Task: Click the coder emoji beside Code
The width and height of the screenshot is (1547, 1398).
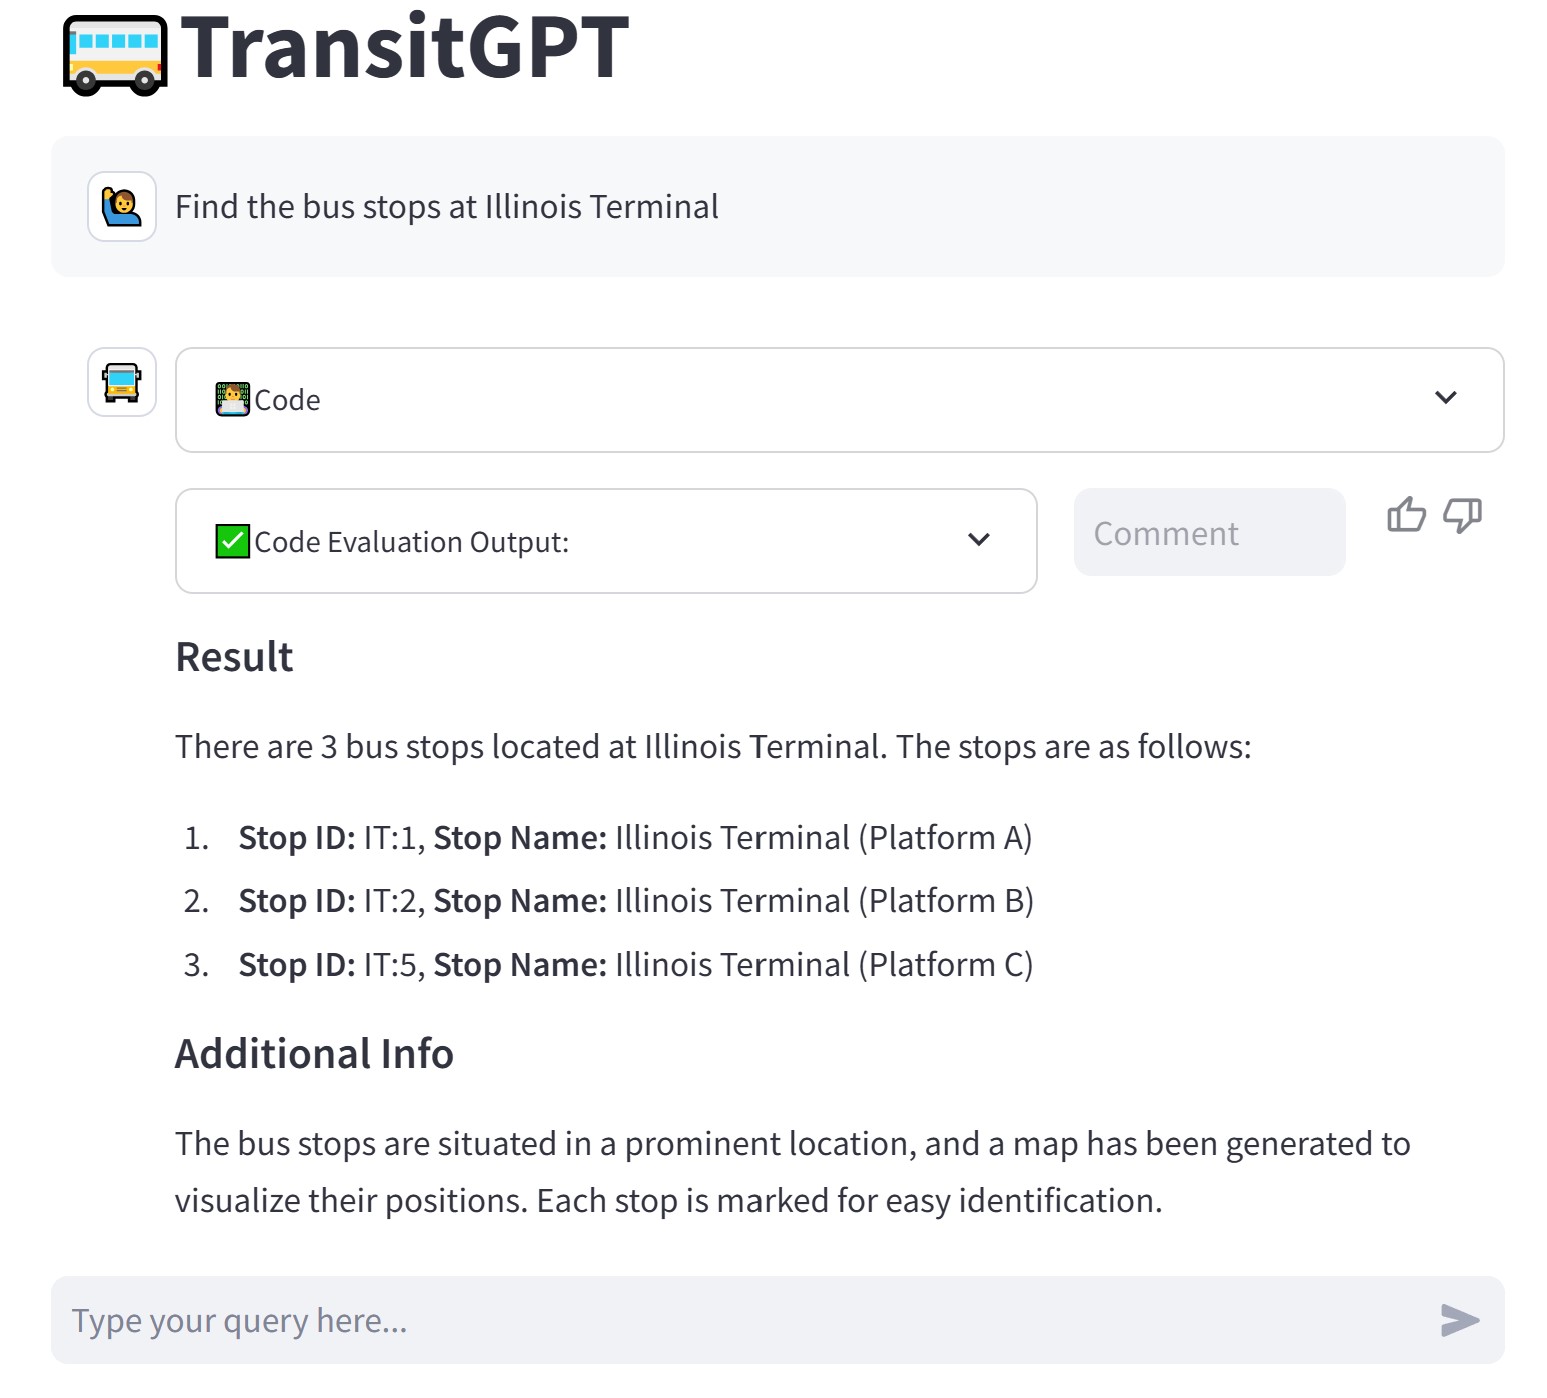Action: (x=233, y=399)
